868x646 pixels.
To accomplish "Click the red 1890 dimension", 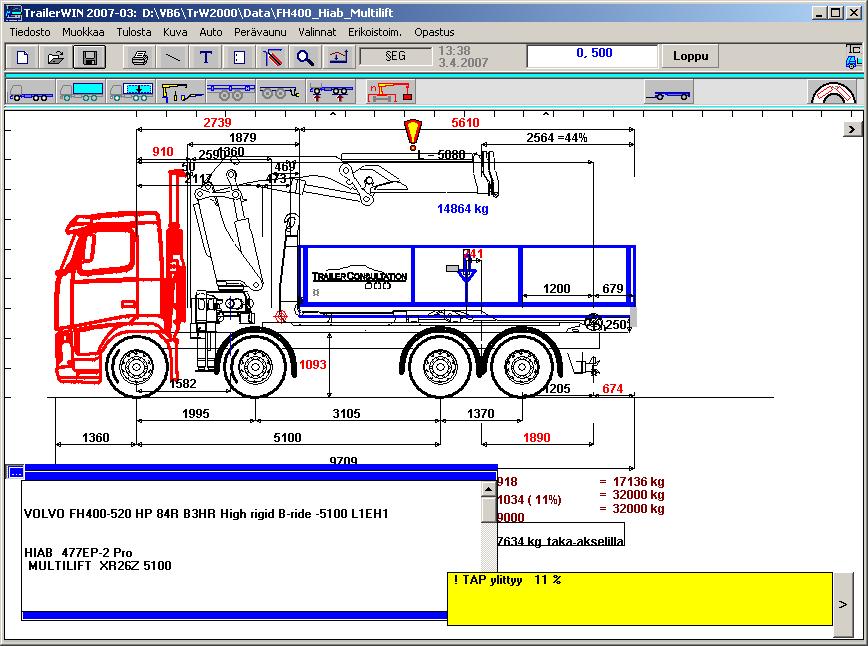I will click(536, 438).
